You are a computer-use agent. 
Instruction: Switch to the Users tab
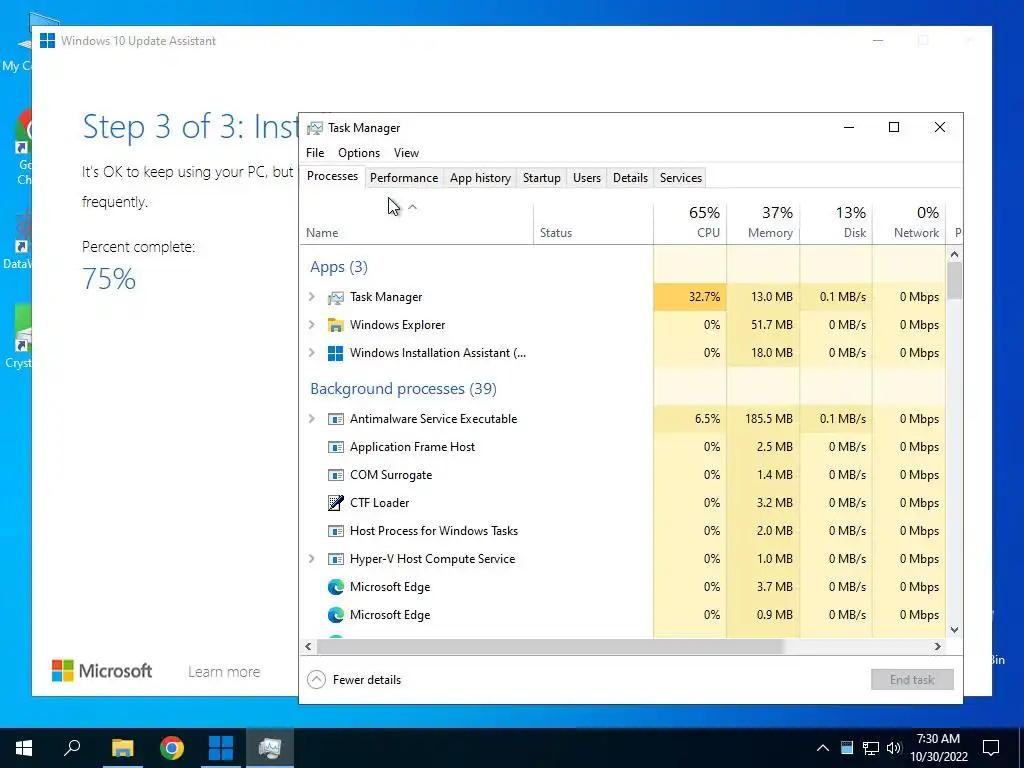point(586,178)
